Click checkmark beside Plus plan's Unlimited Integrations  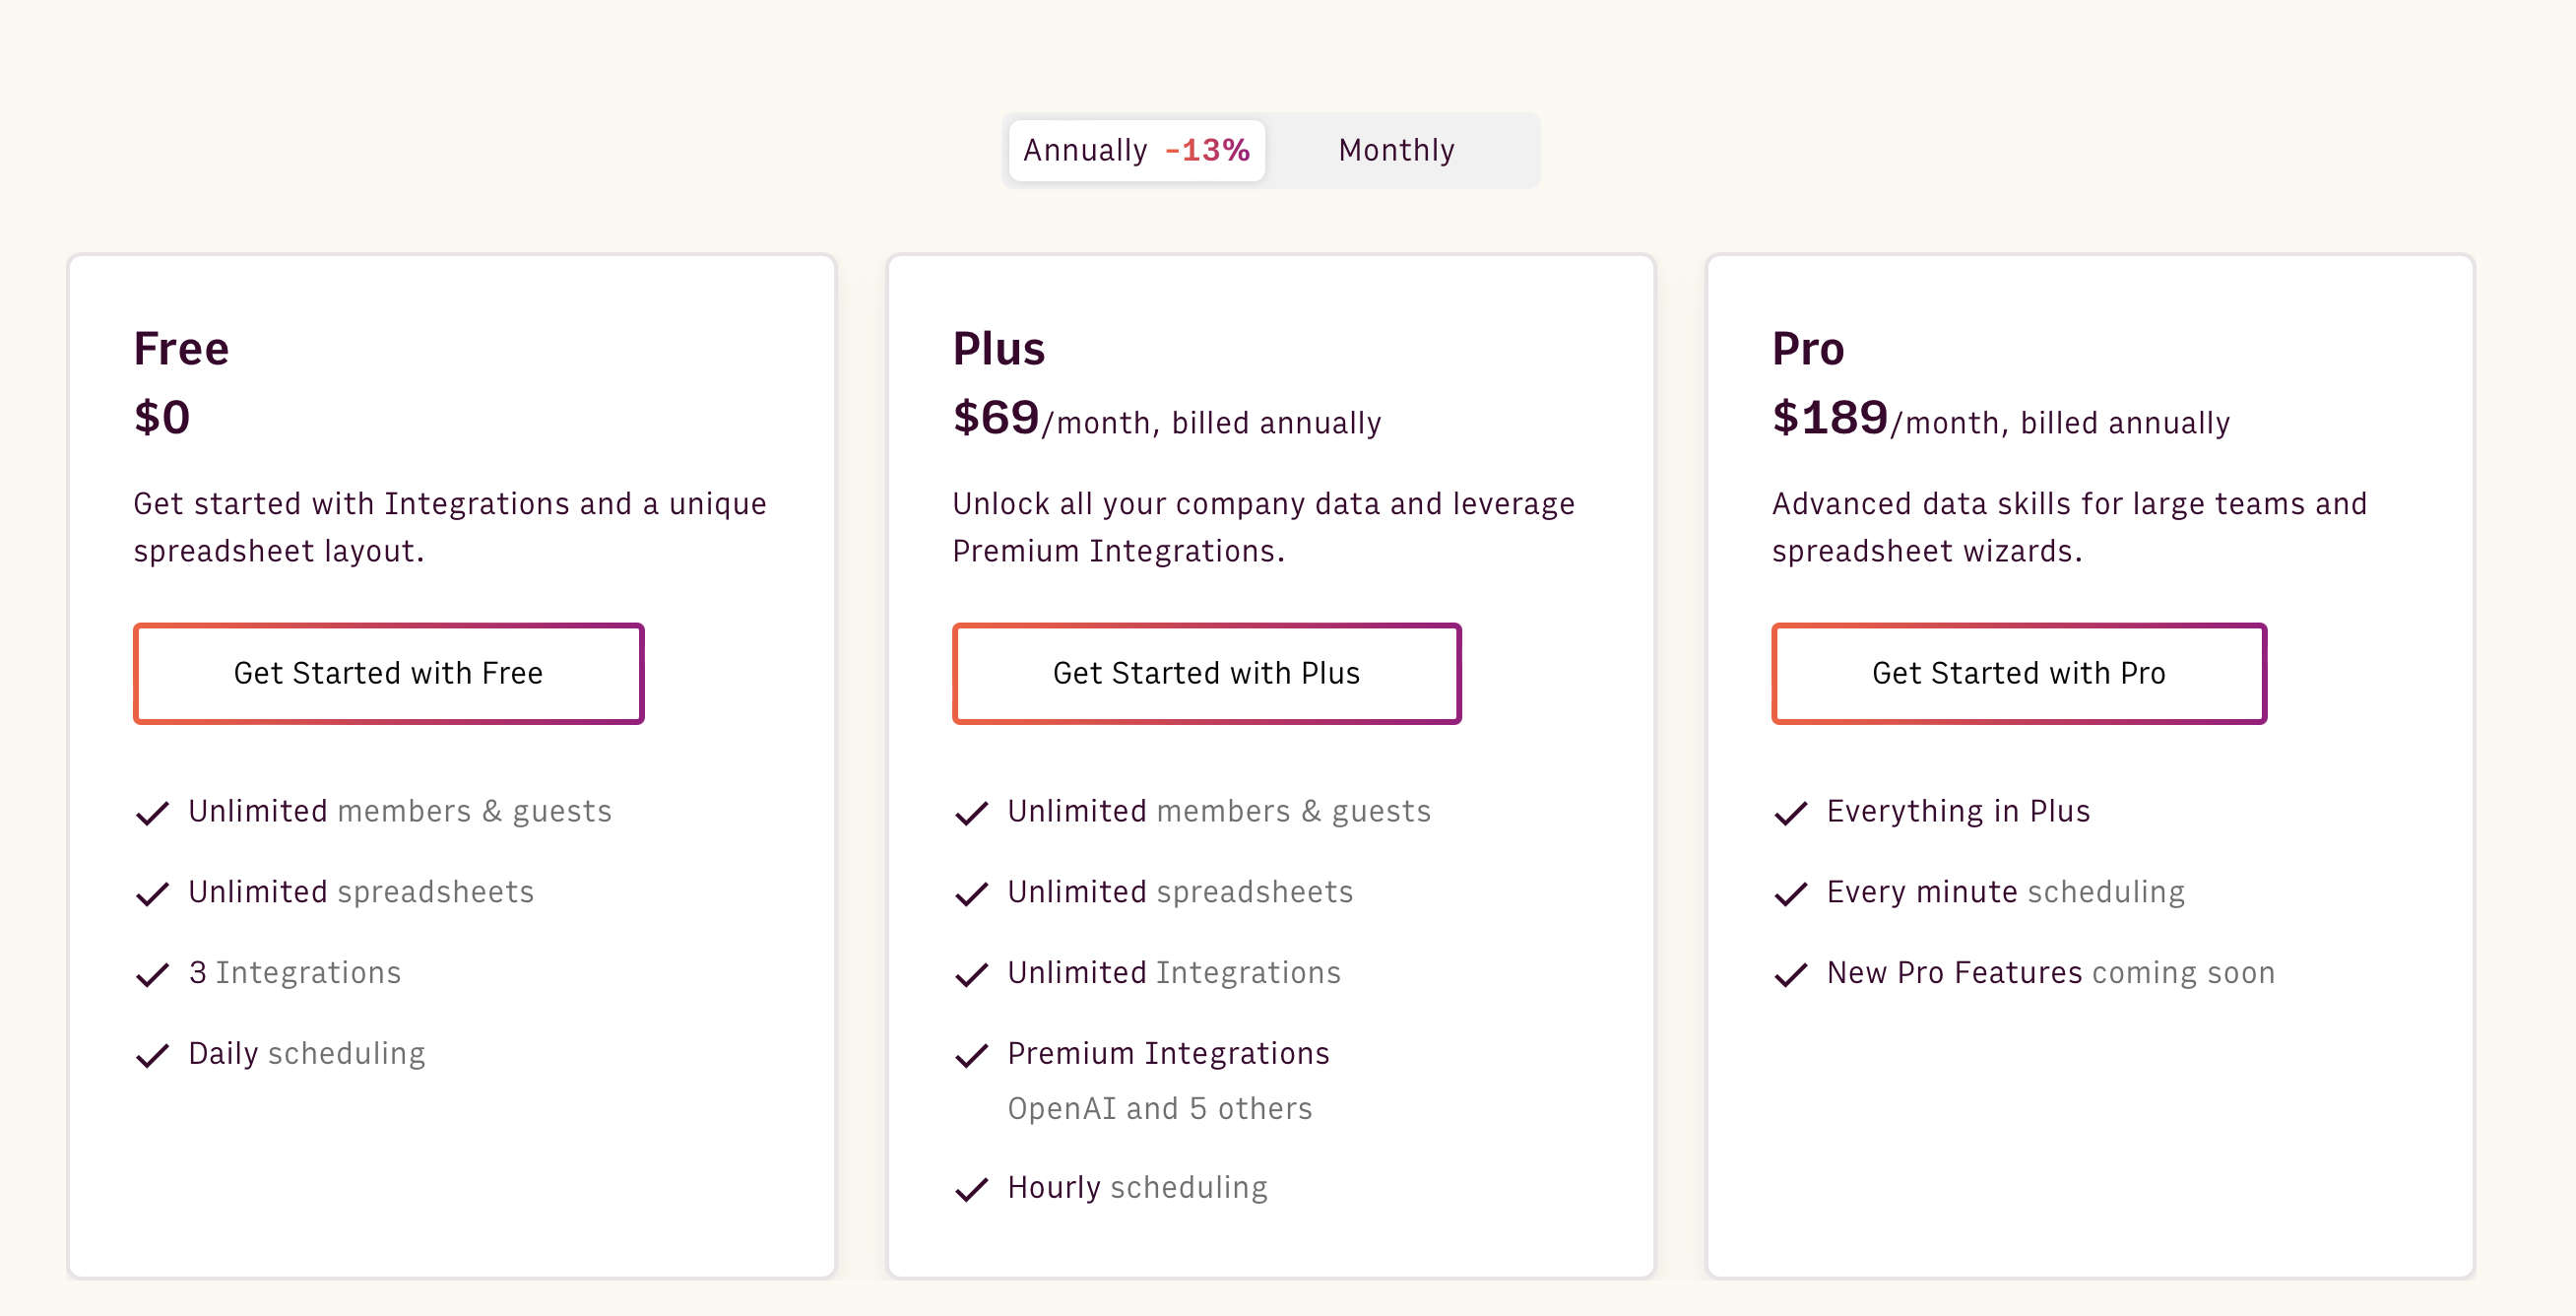(971, 974)
